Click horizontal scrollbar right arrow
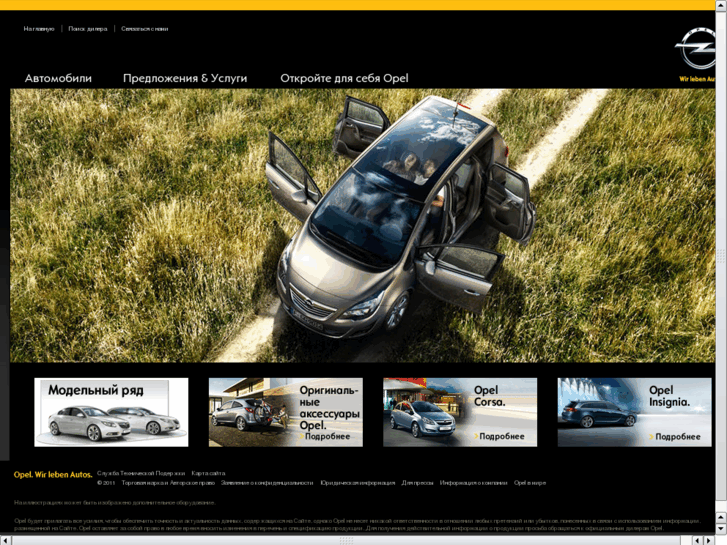This screenshot has height=545, width=727. (710, 540)
